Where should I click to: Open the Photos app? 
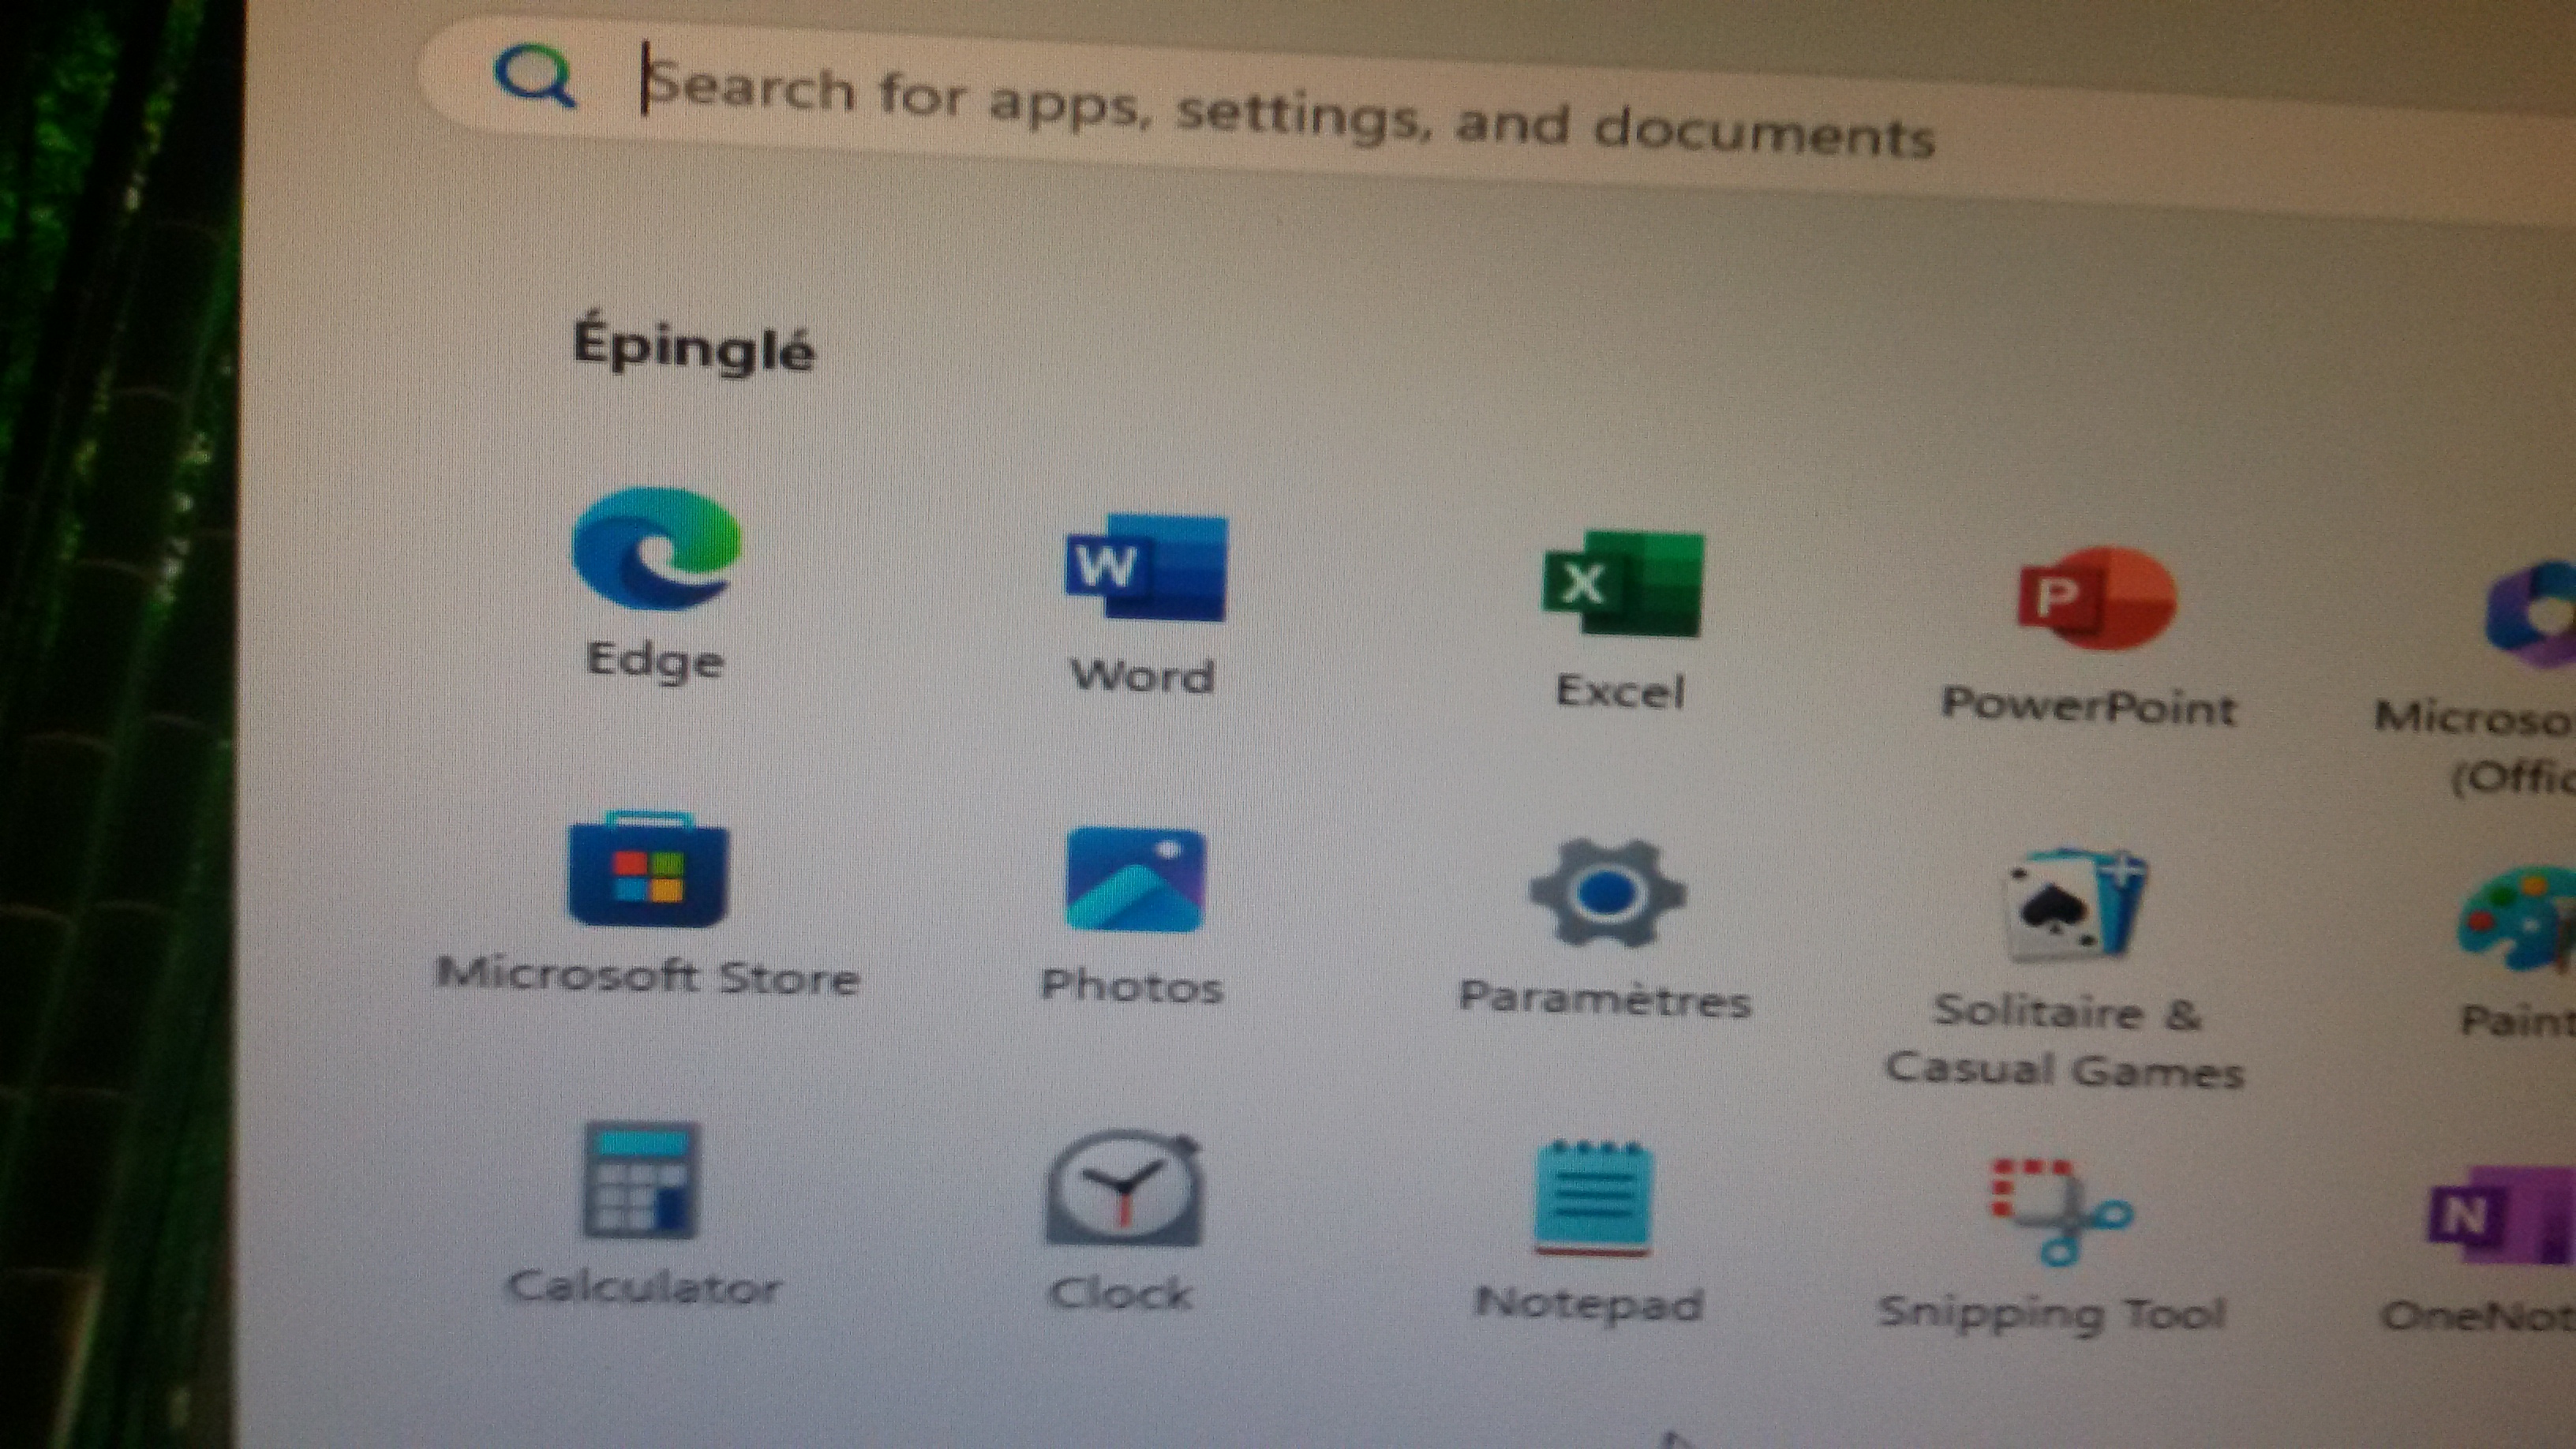coord(1135,881)
